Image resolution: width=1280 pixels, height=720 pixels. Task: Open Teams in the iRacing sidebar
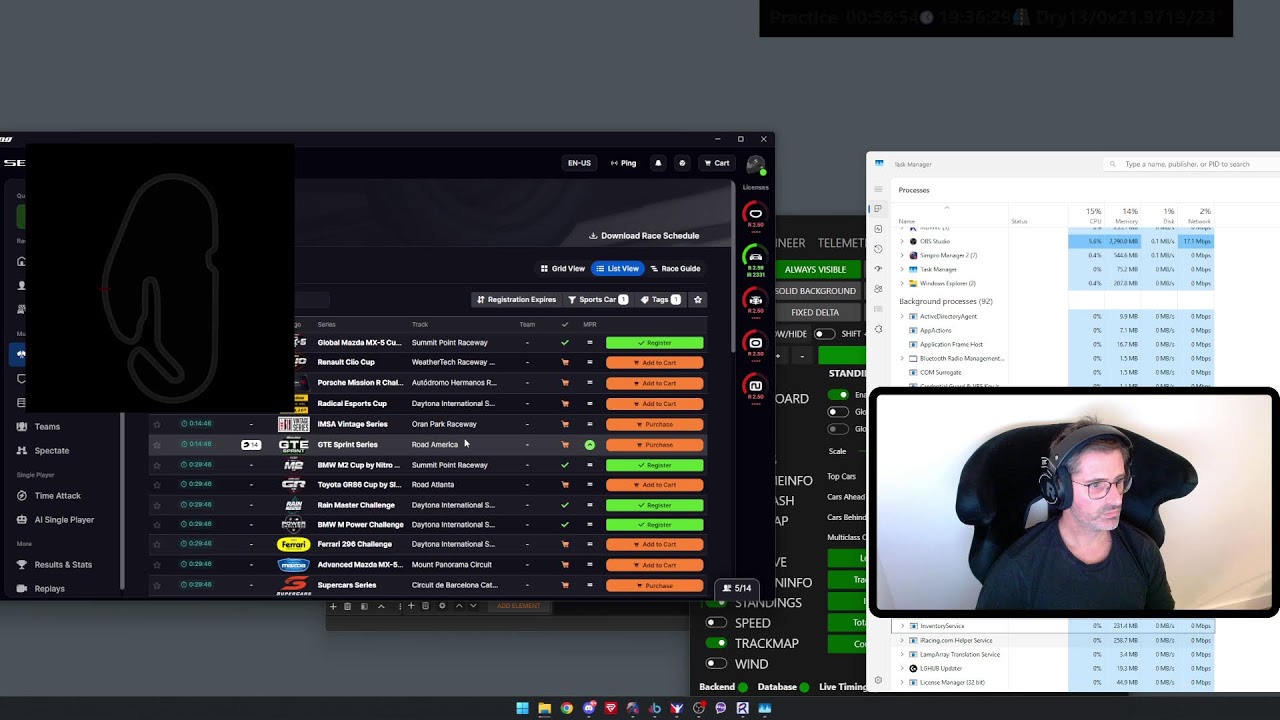[x=47, y=427]
